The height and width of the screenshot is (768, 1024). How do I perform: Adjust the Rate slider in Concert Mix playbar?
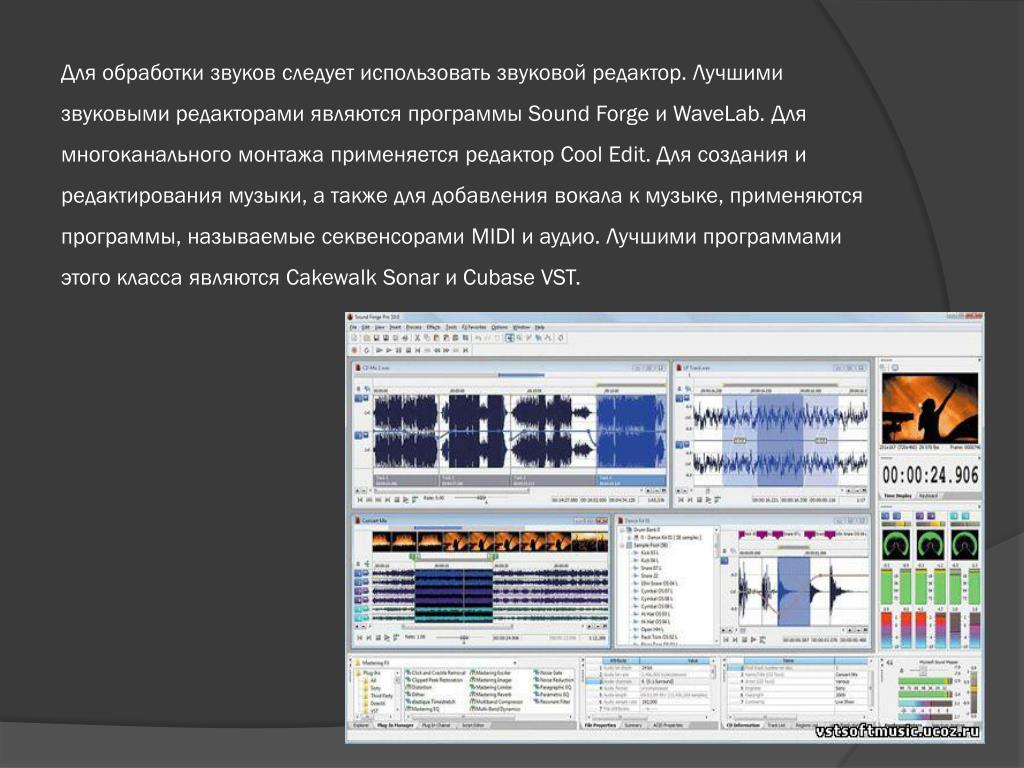464,637
